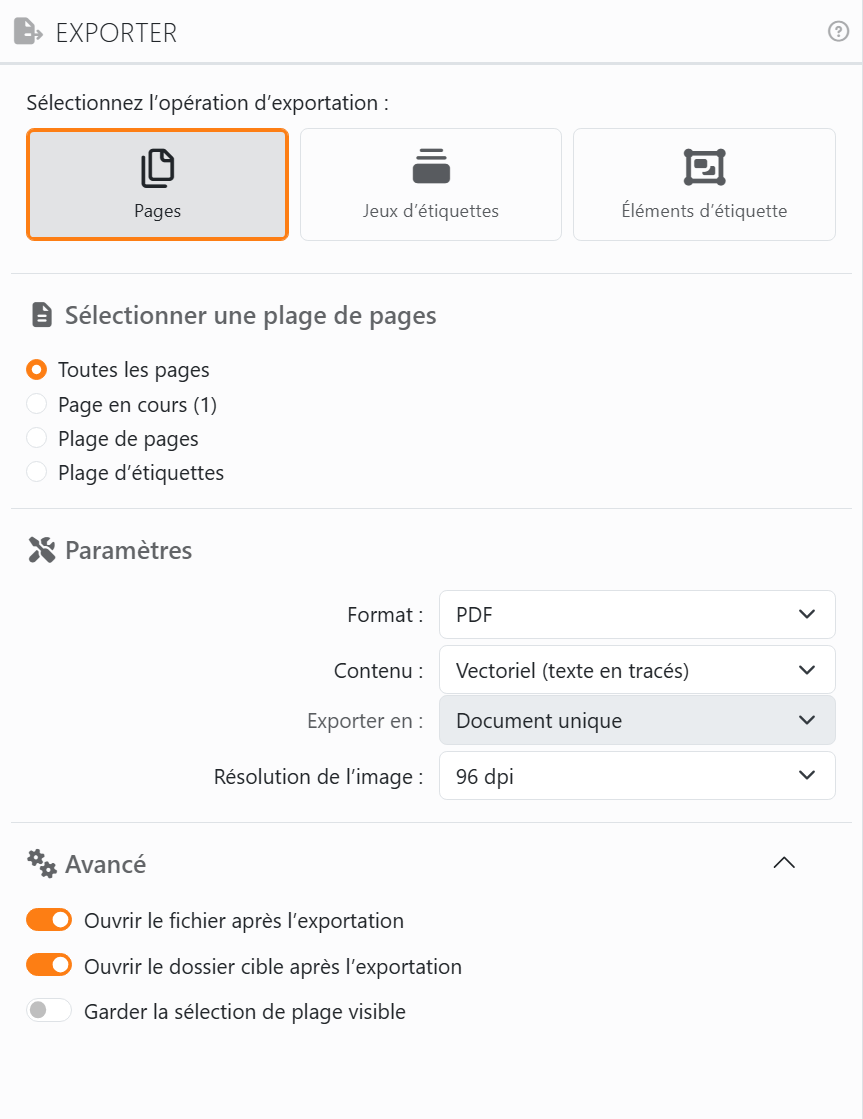Select the Jeux d'étiquettes export operation
This screenshot has height=1119, width=863.
point(430,184)
